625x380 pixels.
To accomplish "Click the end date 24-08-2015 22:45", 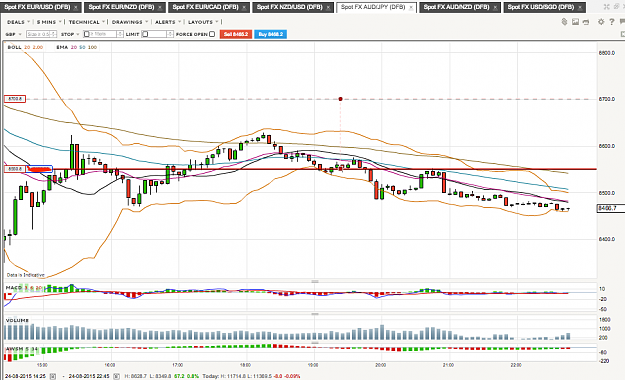I will 89,376.
